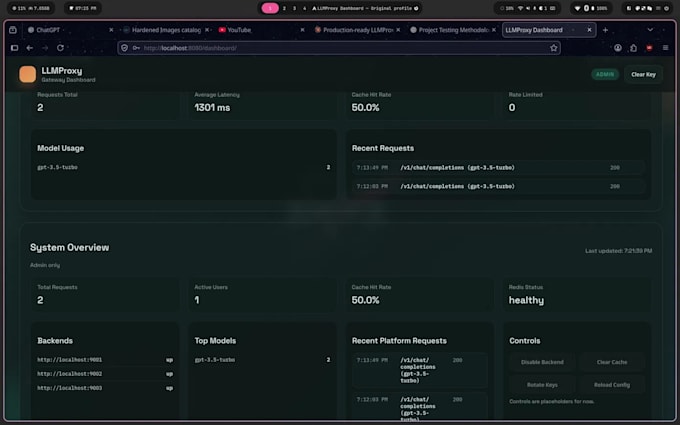
Task: Expand the list all tabs chevron
Action: pos(650,30)
